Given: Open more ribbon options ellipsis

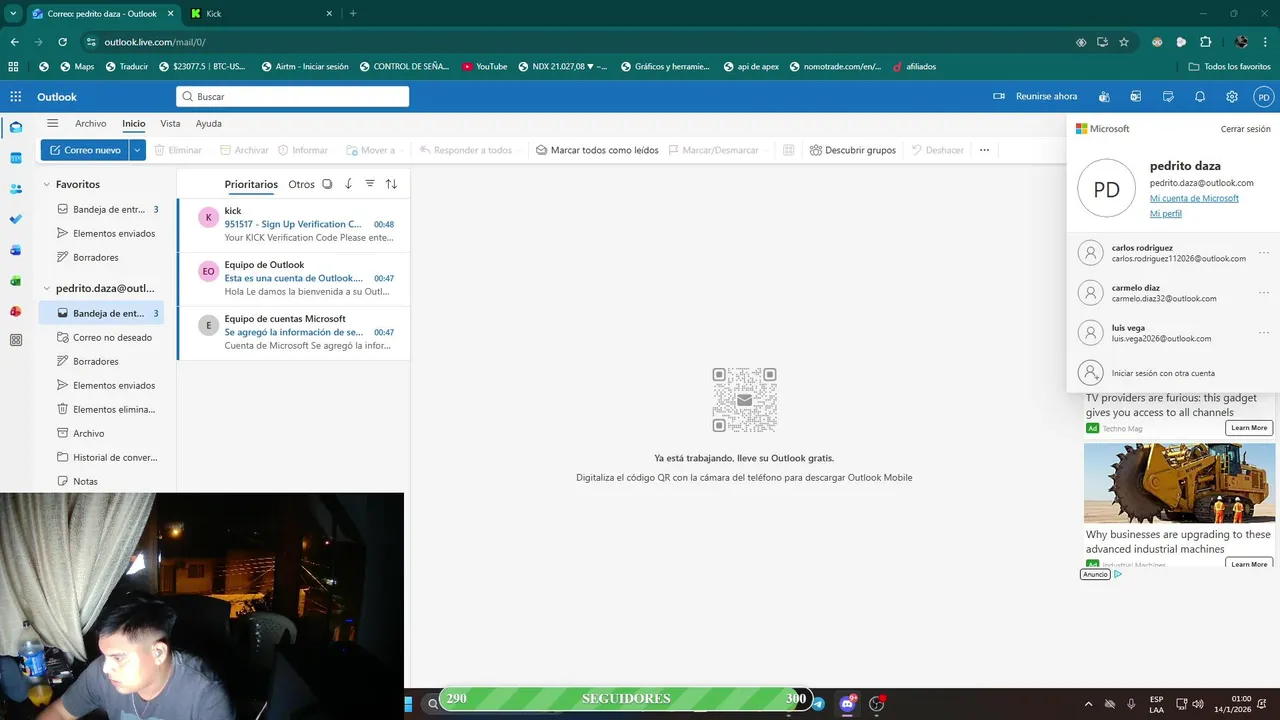Looking at the screenshot, I should [984, 150].
